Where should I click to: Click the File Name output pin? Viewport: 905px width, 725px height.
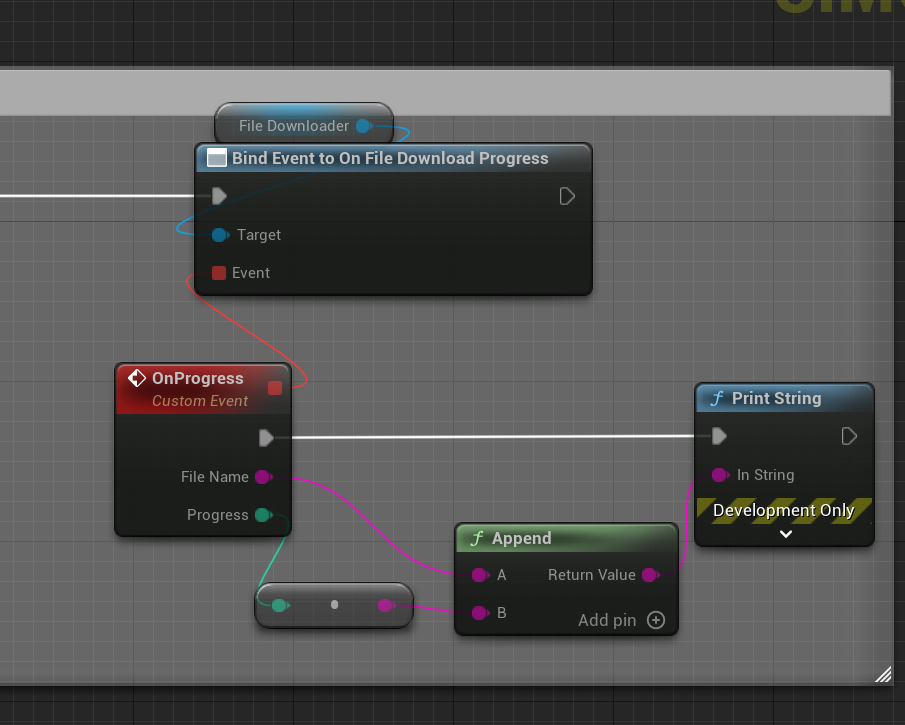[x=264, y=477]
